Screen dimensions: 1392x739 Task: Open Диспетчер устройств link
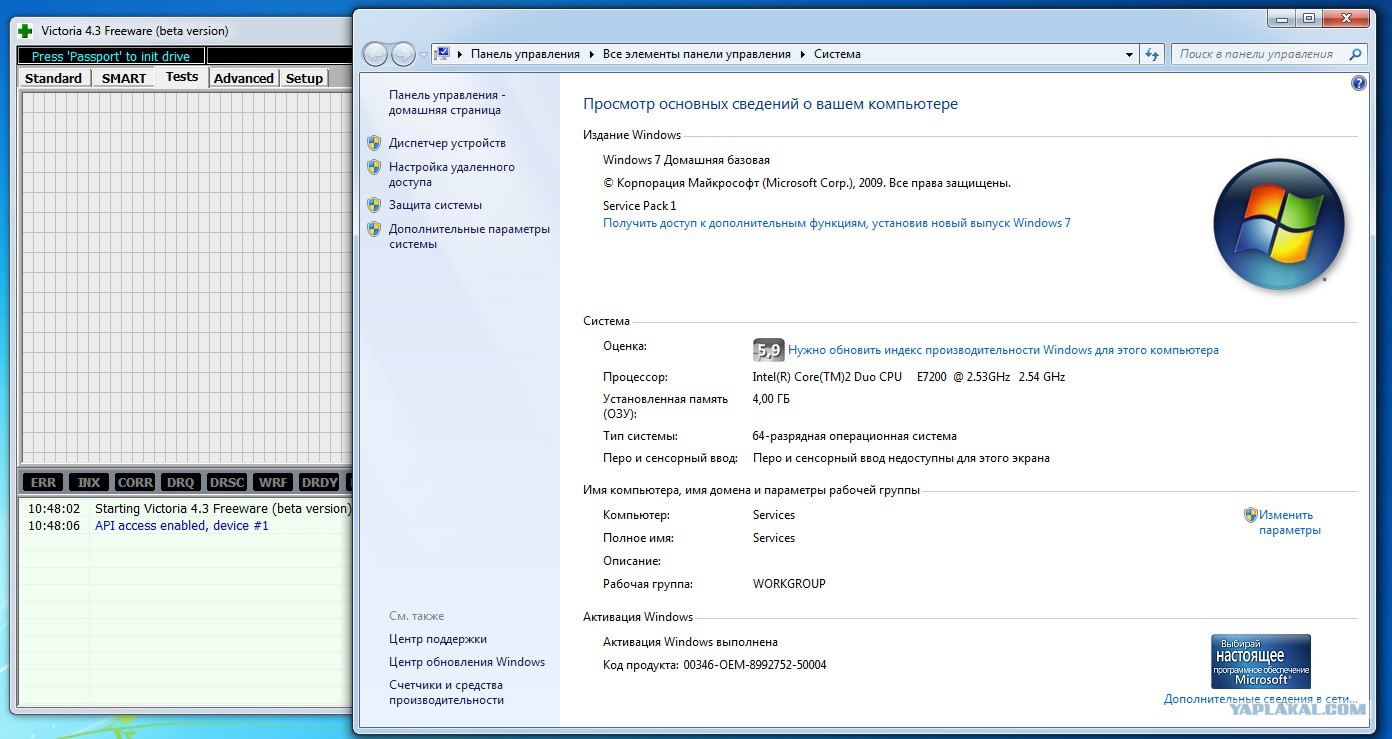(x=447, y=143)
